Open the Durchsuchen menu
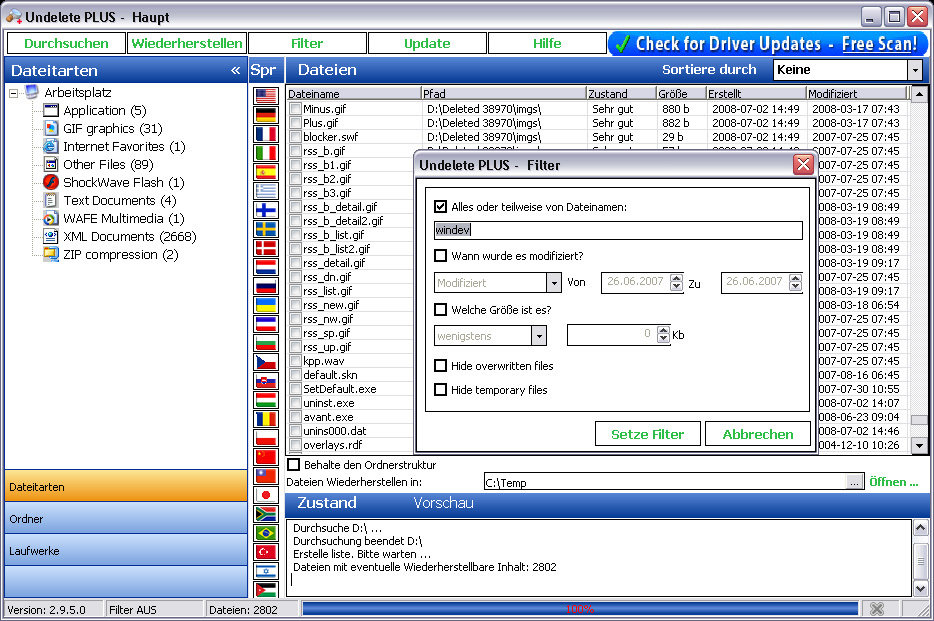The height and width of the screenshot is (621, 934). [x=66, y=43]
